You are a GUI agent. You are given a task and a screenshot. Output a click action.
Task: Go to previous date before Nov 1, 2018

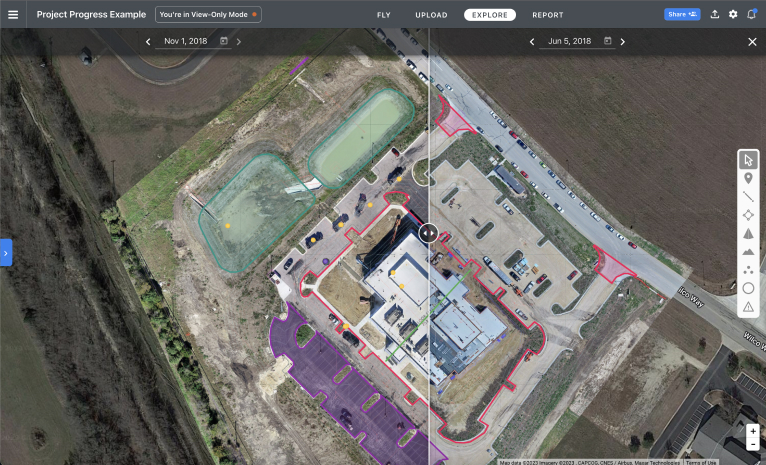148,42
